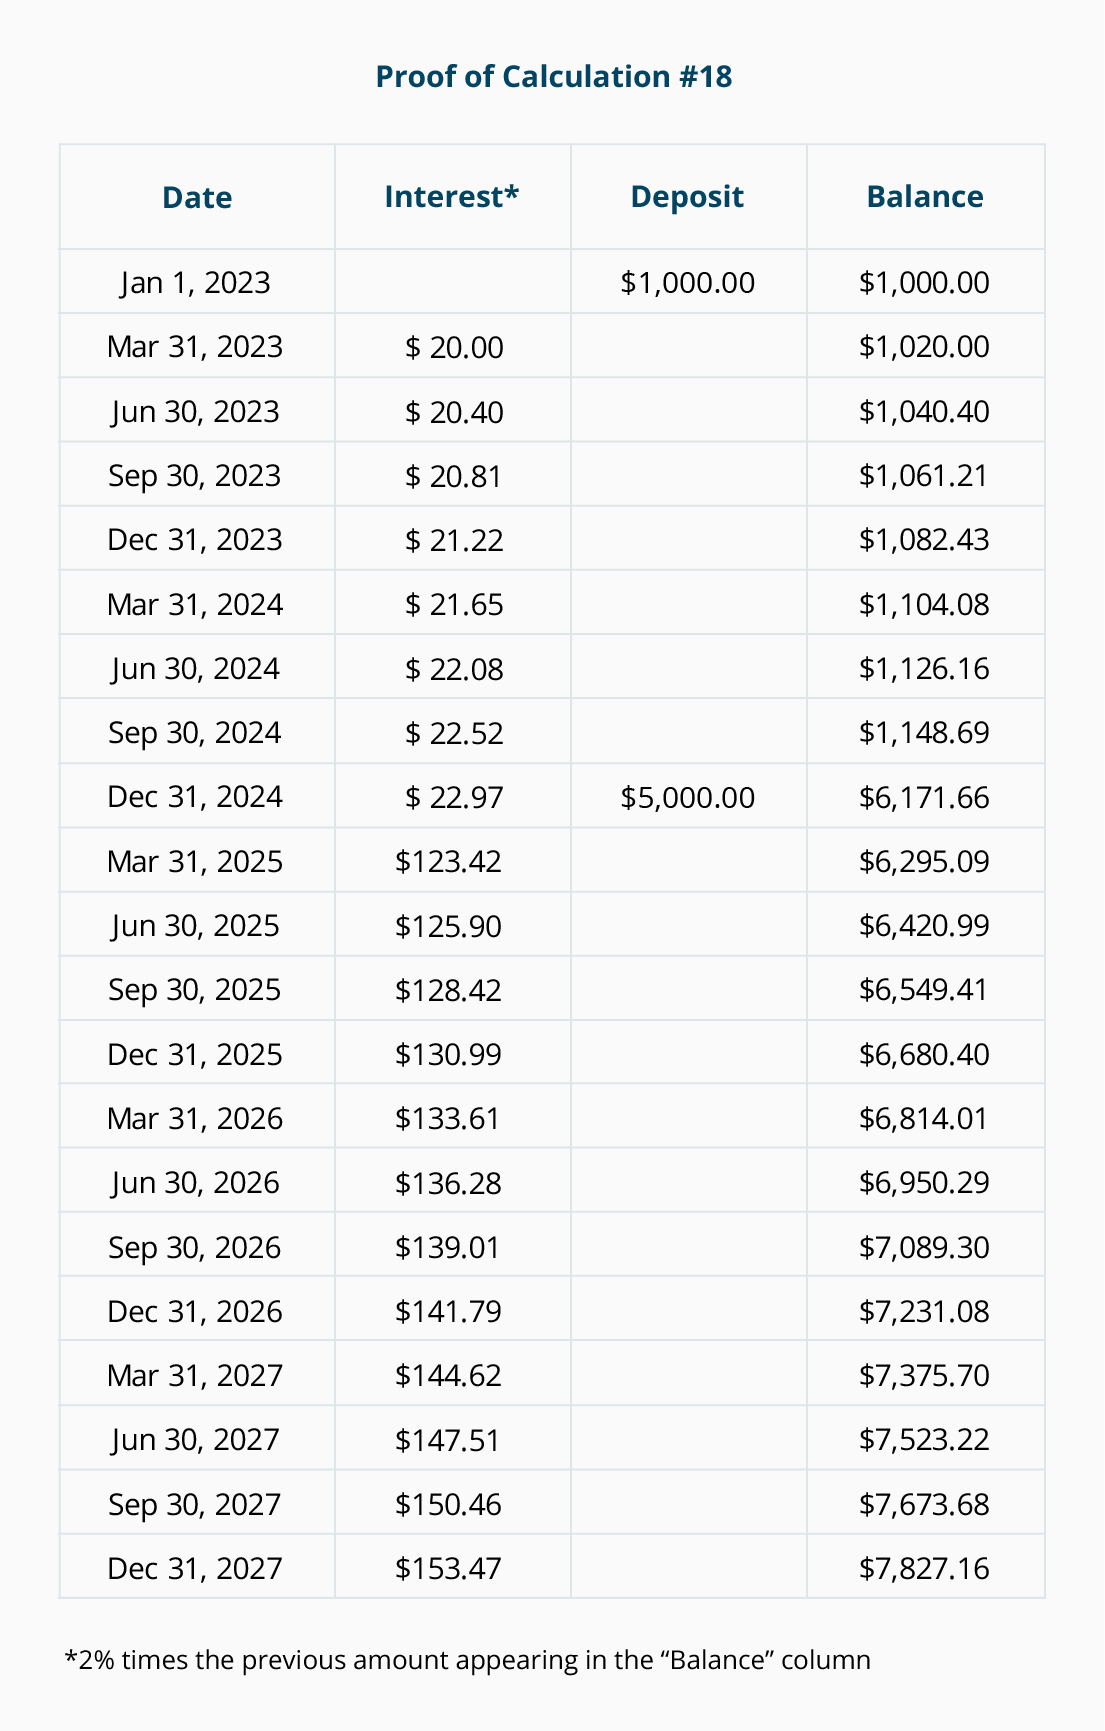The width and height of the screenshot is (1105, 1731).
Task: Click the Jan 1, 2023 date cell
Action: point(195,282)
